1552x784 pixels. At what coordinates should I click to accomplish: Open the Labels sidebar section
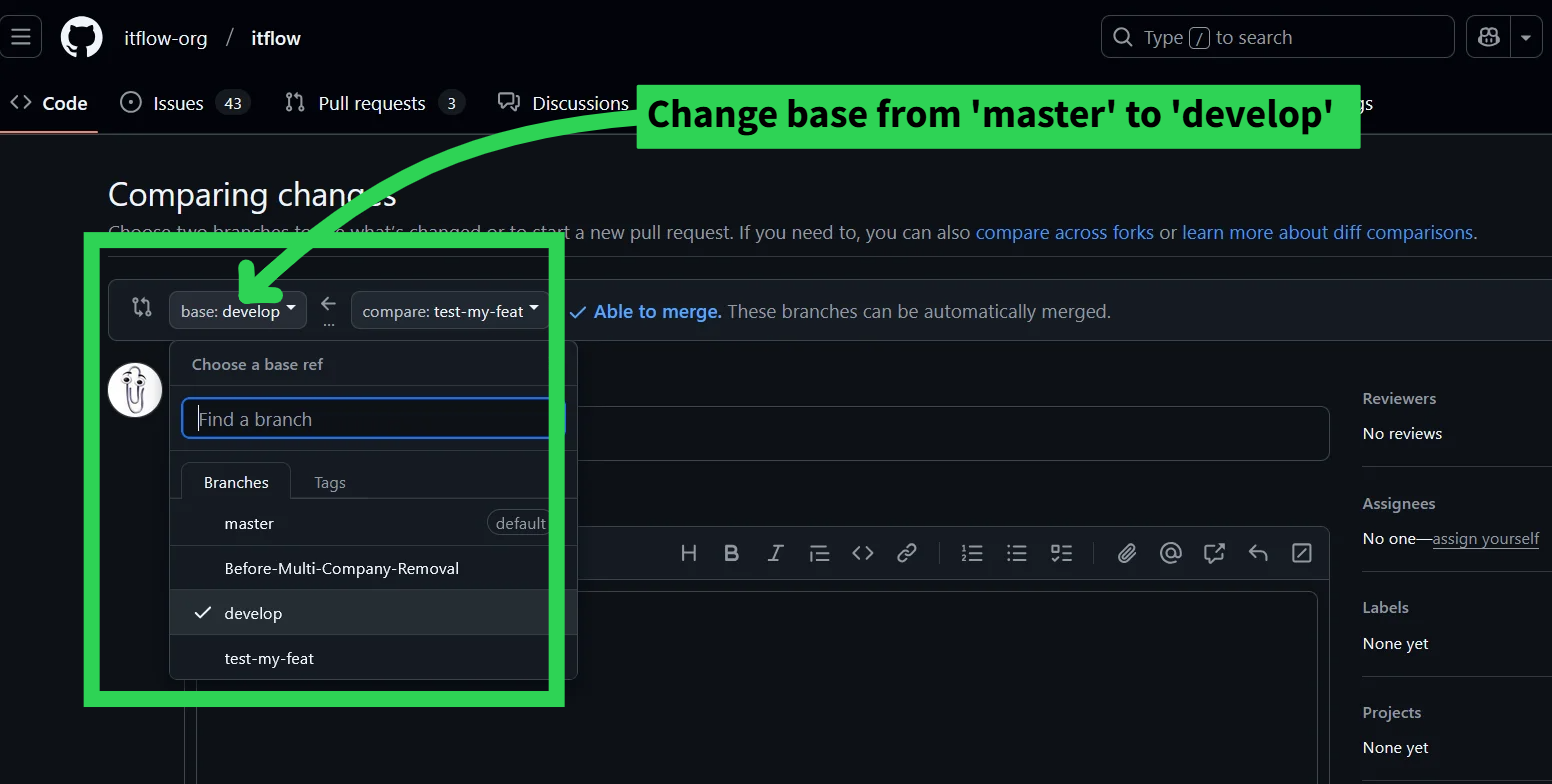1385,607
